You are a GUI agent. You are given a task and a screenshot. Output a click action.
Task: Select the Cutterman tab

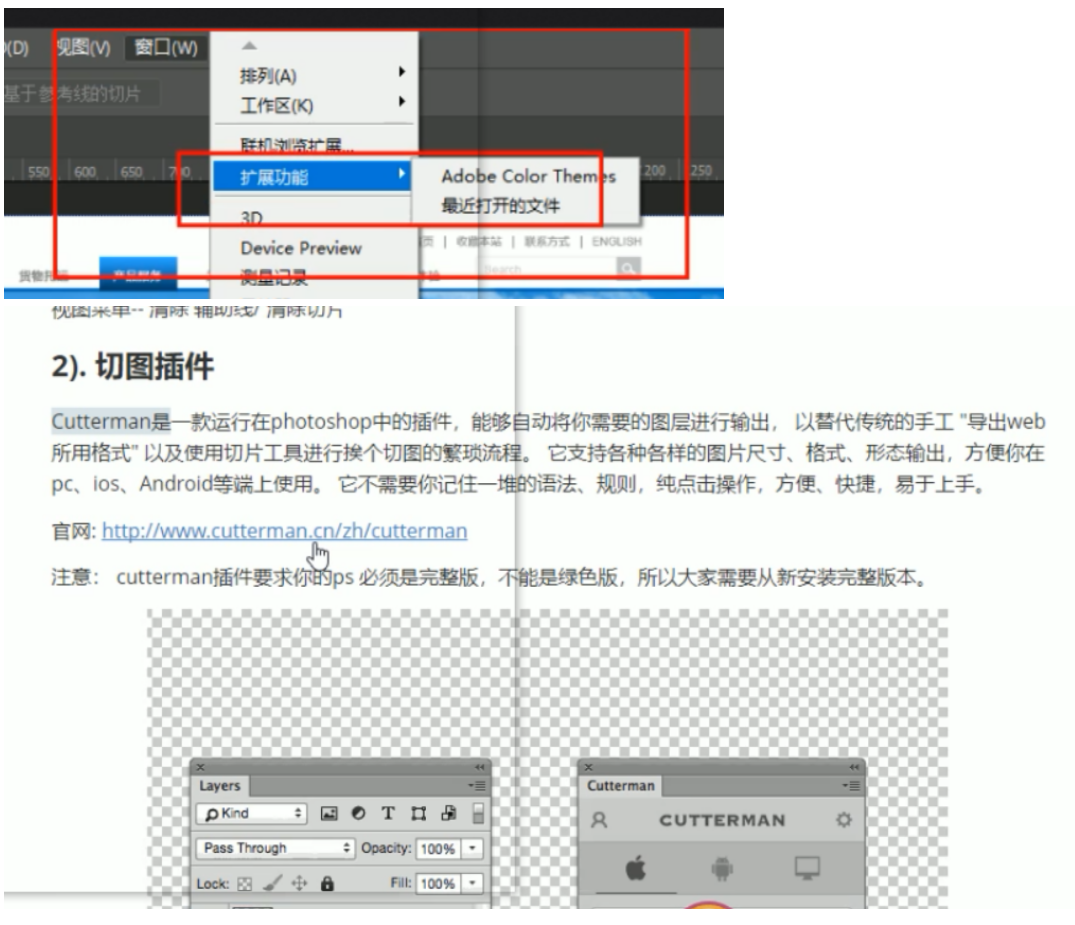point(621,786)
